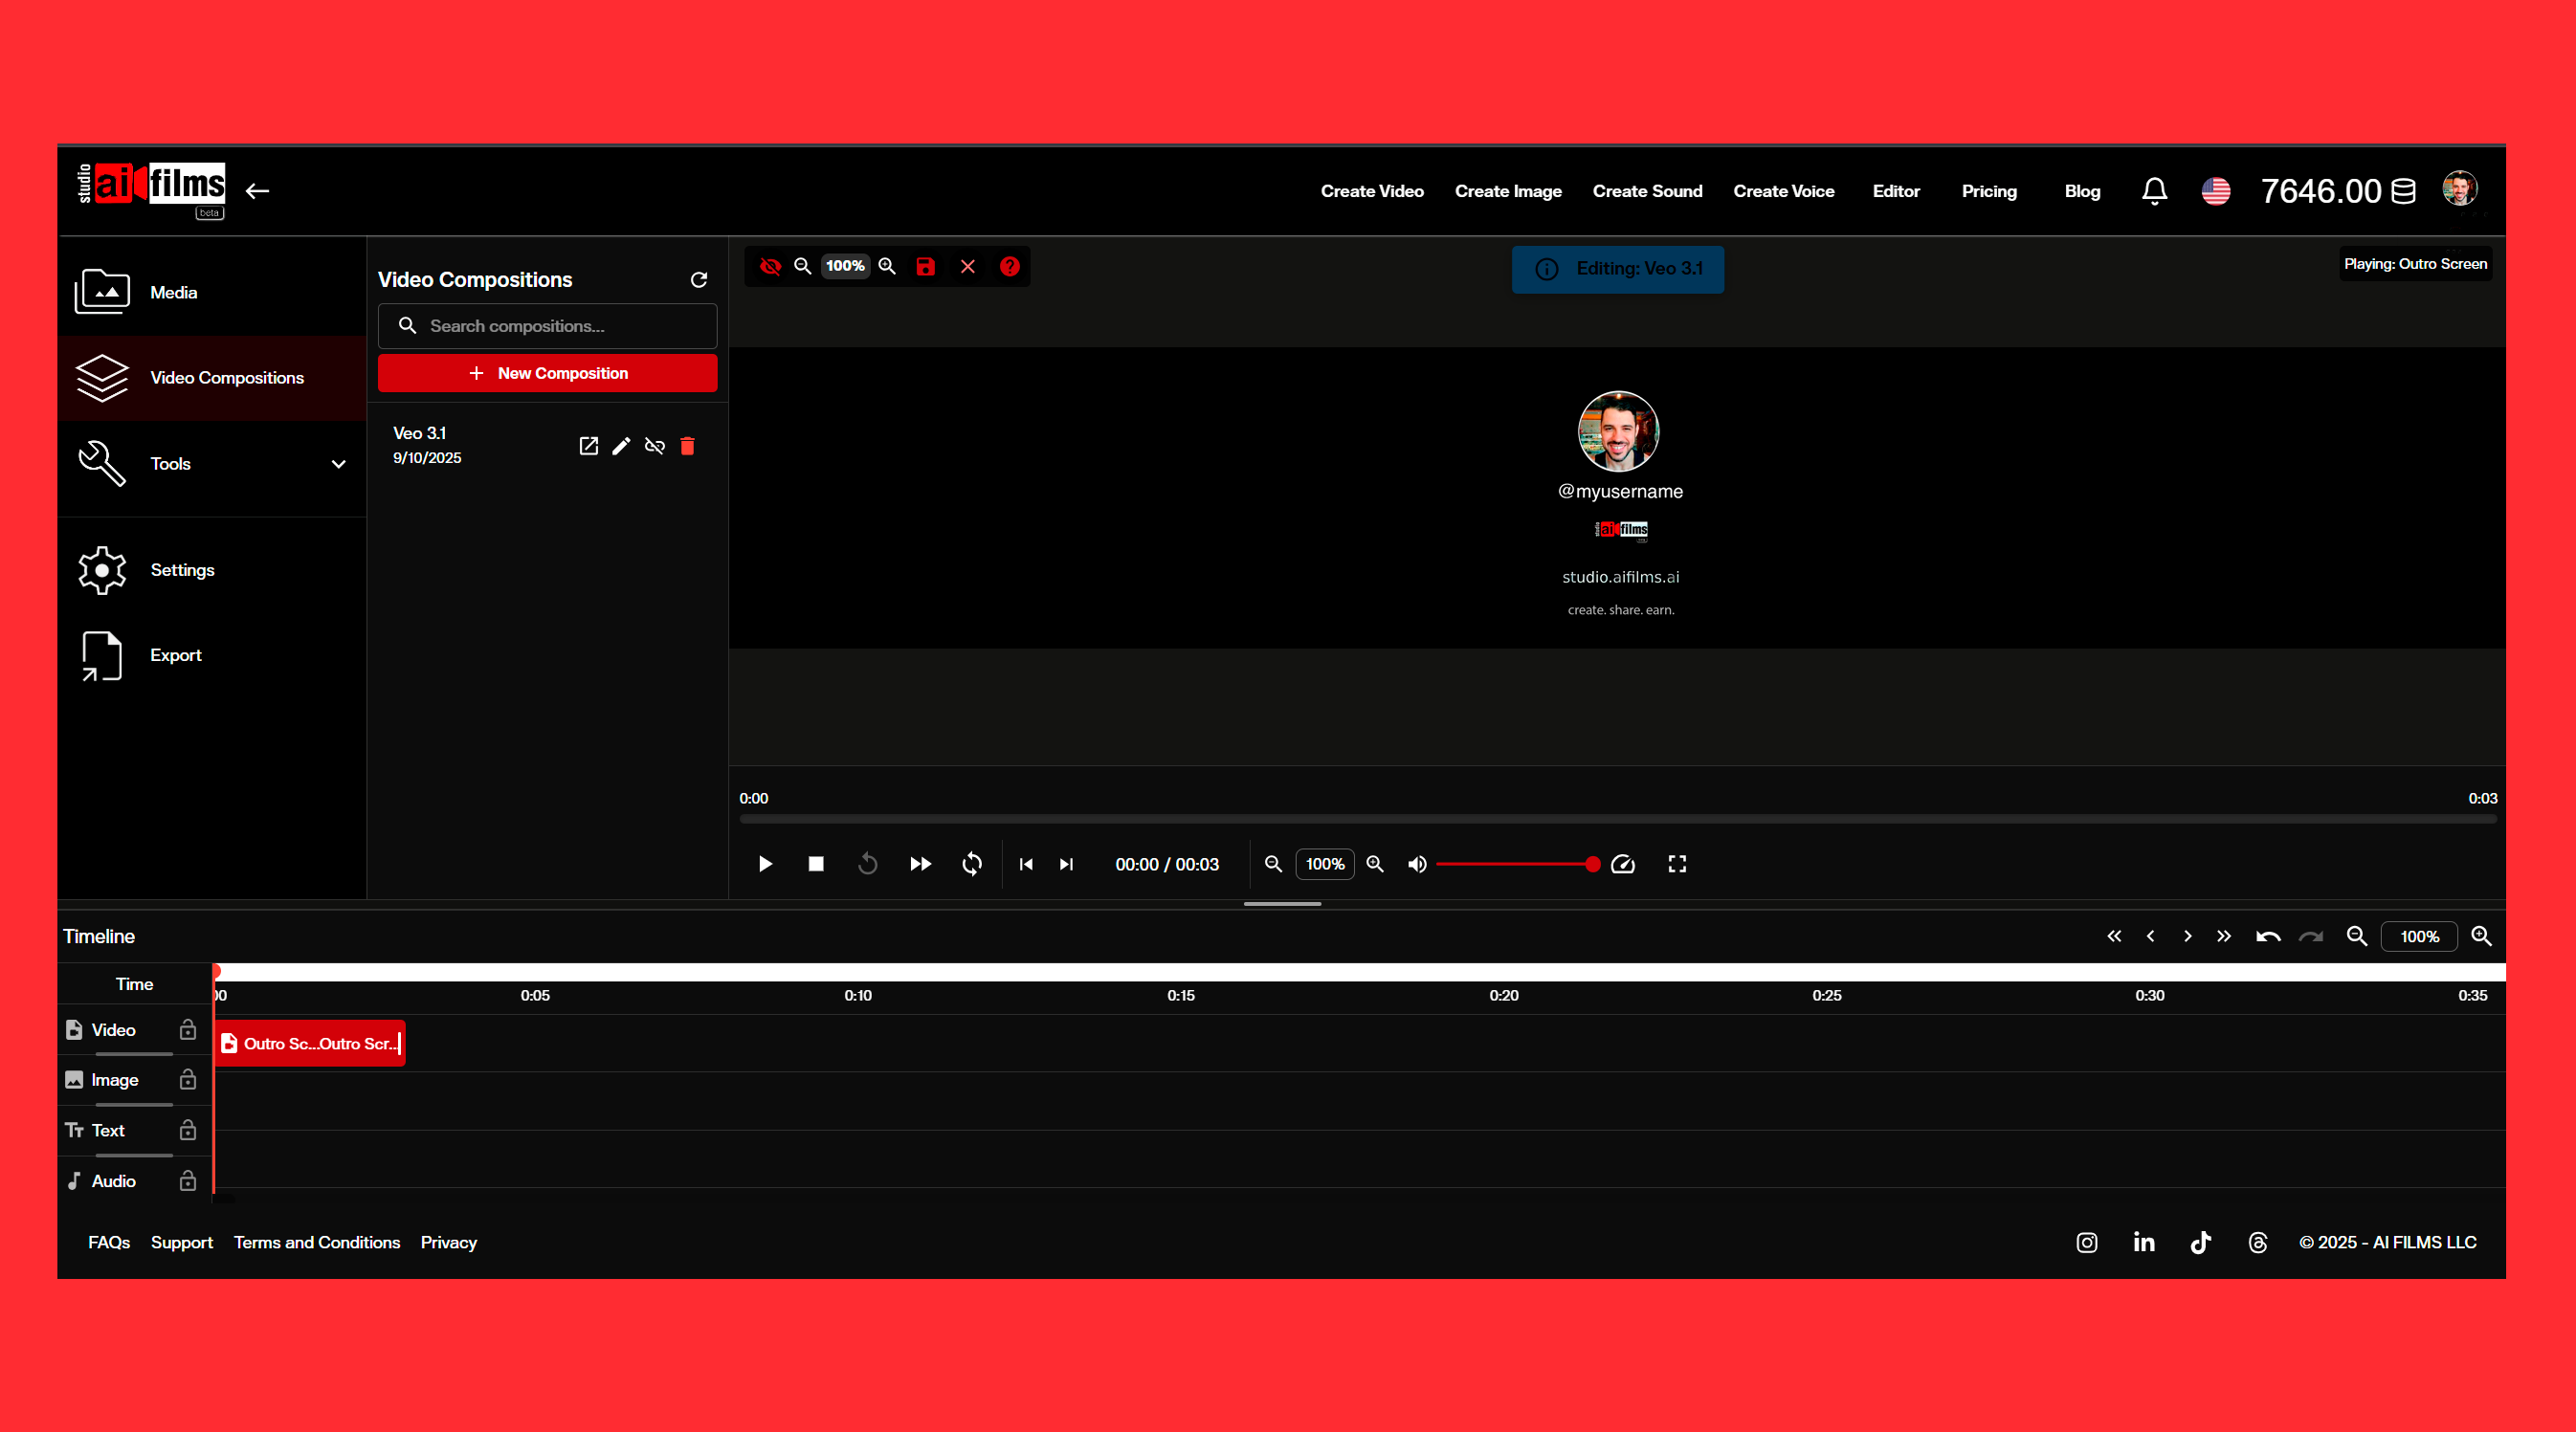This screenshot has height=1432, width=2576.
Task: Open help via the question mark icon
Action: 1010,266
